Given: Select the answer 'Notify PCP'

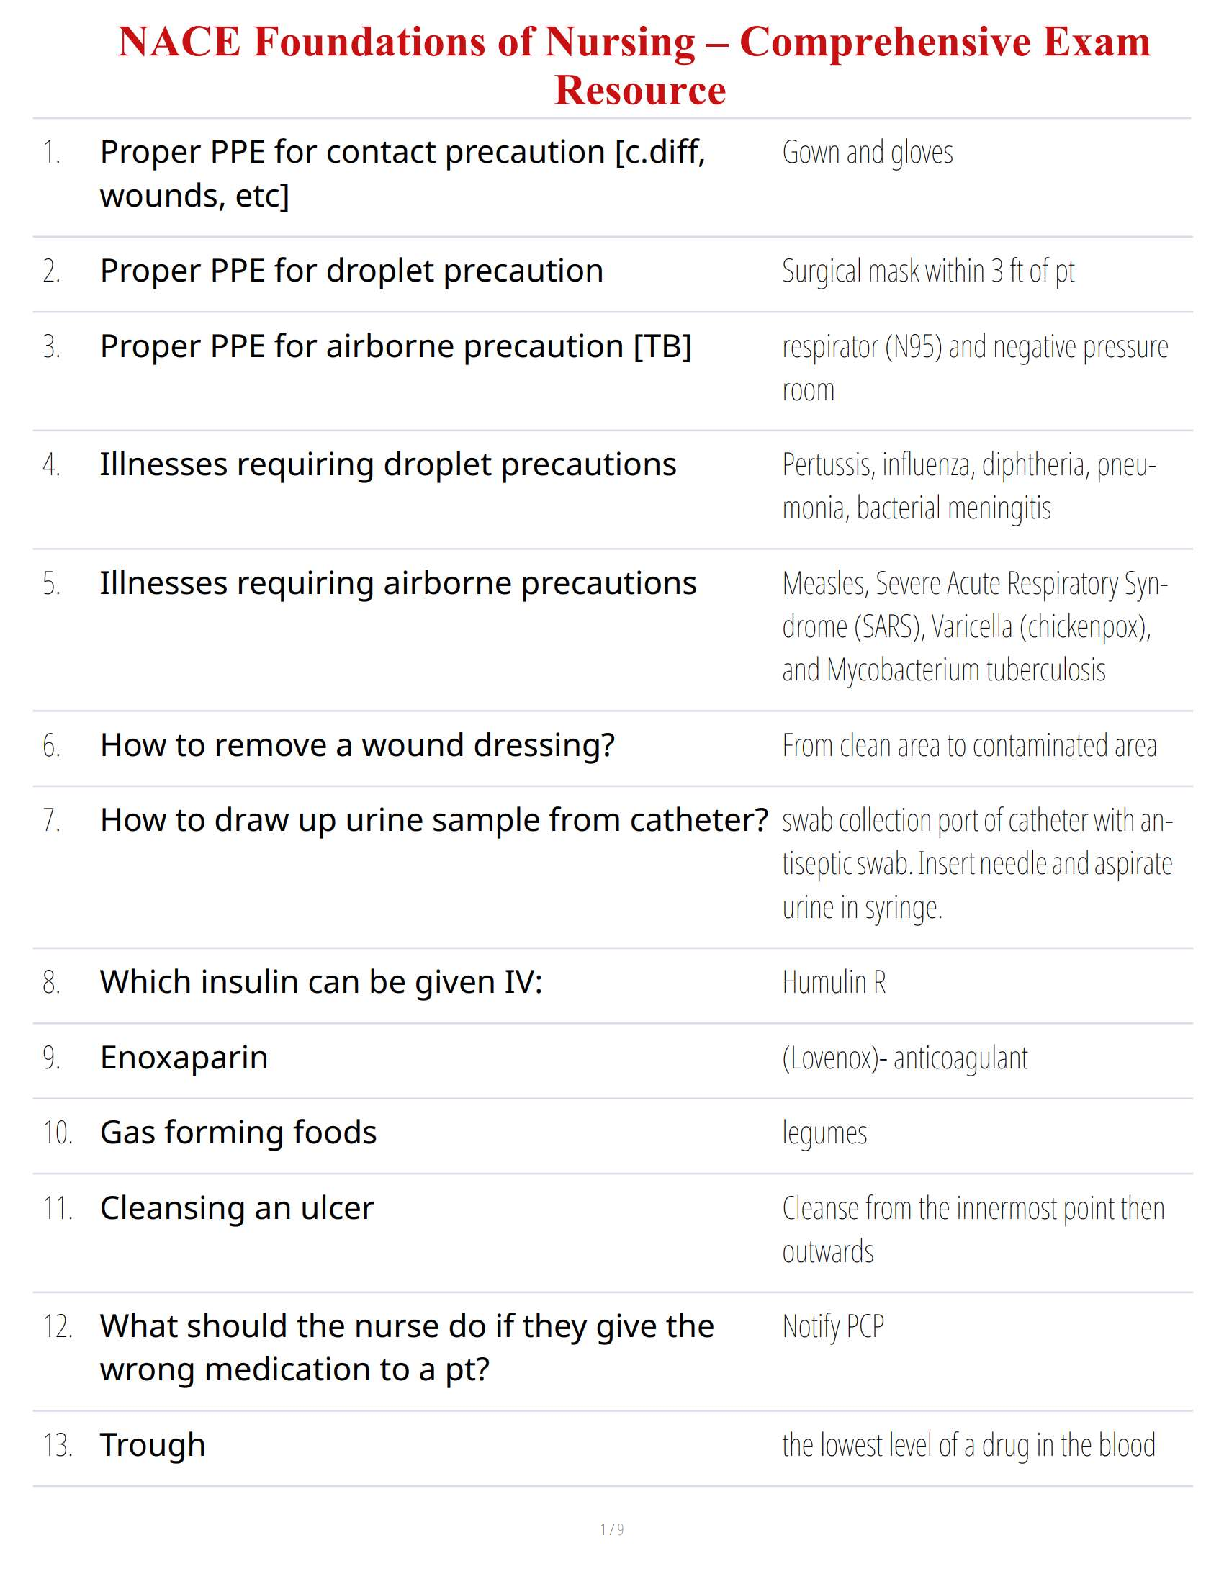Looking at the screenshot, I should (833, 1327).
